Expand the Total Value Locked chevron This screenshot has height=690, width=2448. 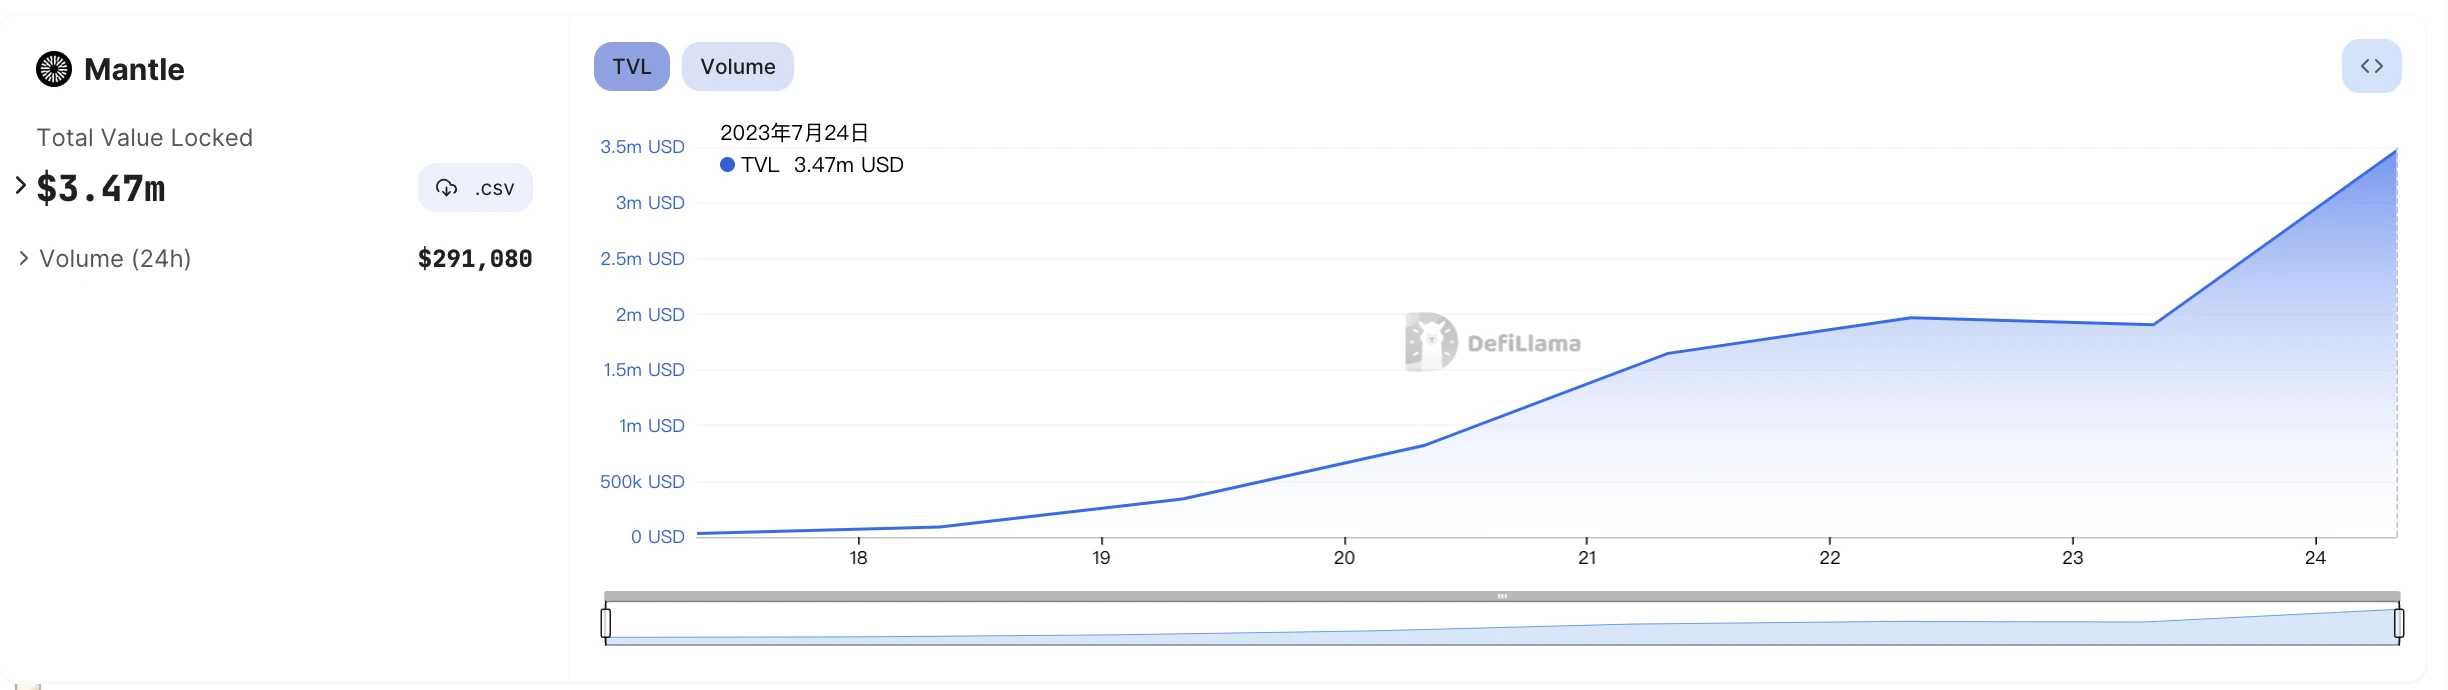20,185
